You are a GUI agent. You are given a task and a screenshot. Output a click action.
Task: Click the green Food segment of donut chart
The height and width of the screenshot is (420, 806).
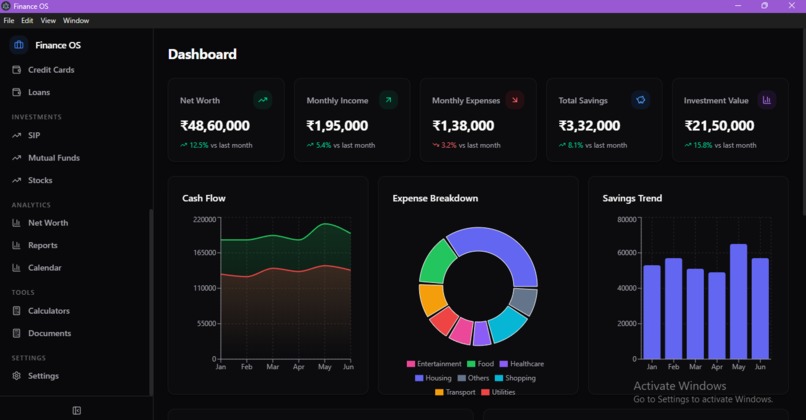(436, 262)
